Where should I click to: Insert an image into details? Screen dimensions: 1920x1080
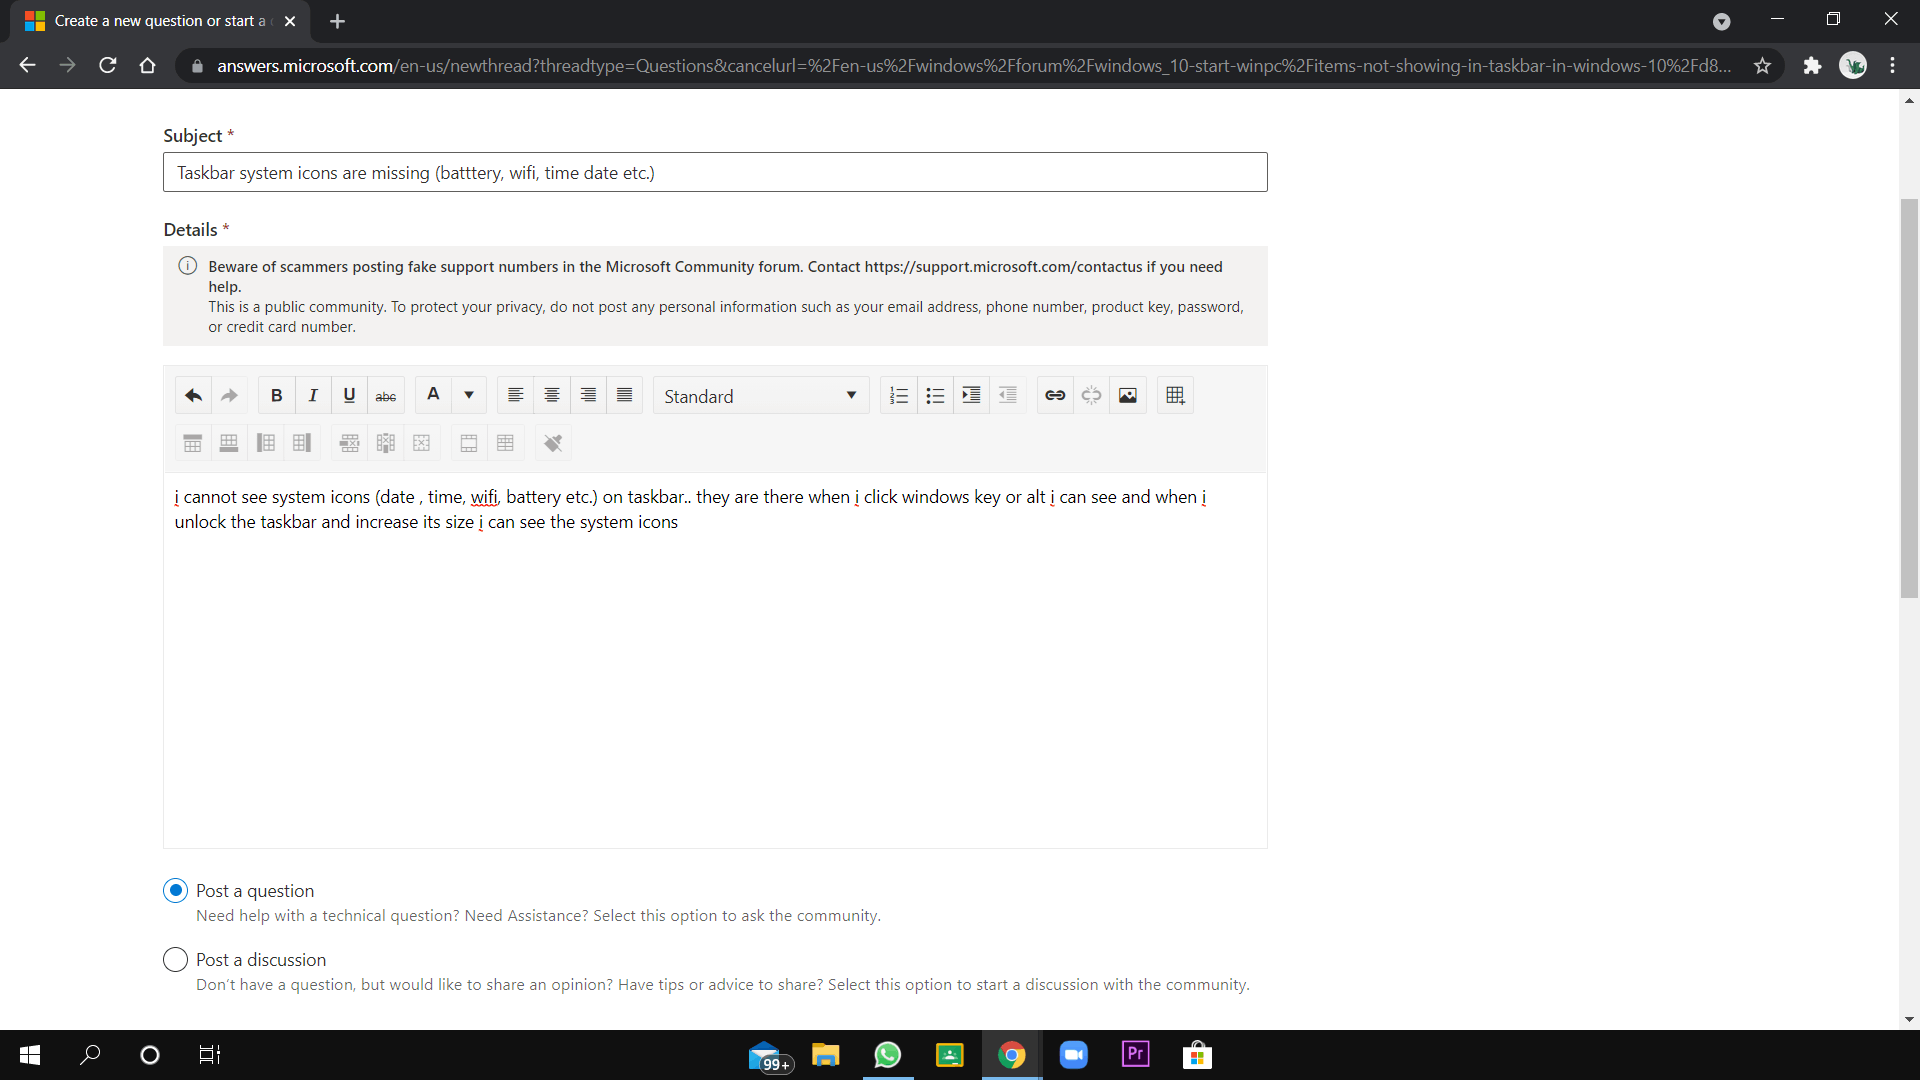(x=1127, y=395)
